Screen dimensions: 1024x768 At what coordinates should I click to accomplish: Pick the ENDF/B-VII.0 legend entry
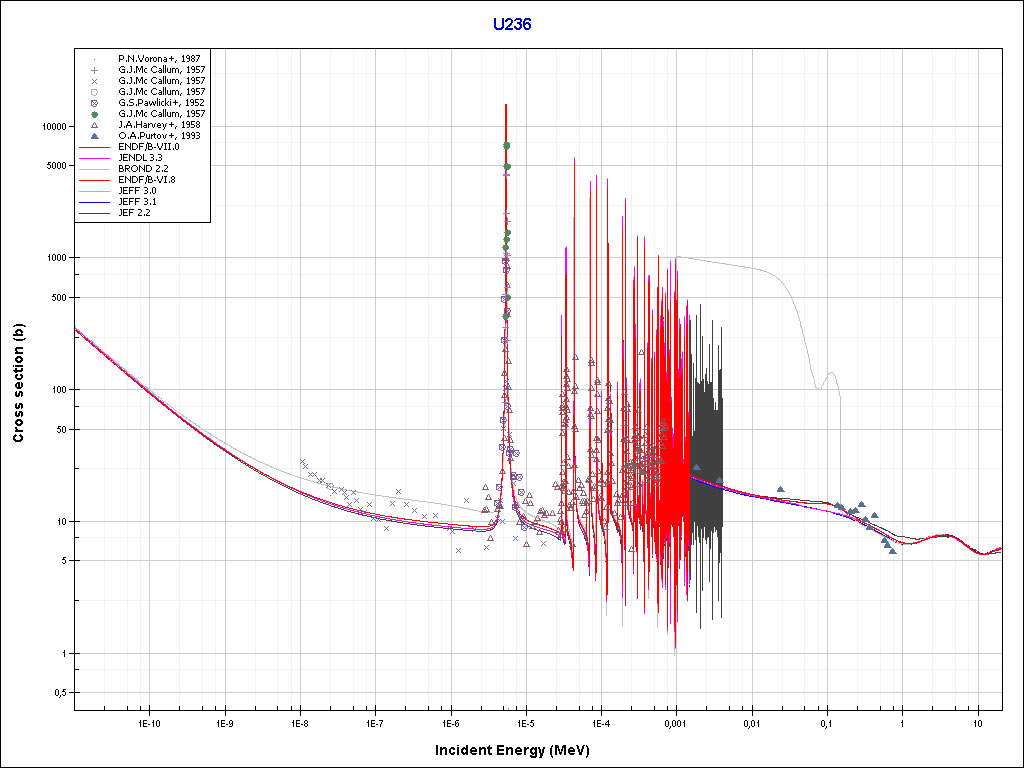148,147
